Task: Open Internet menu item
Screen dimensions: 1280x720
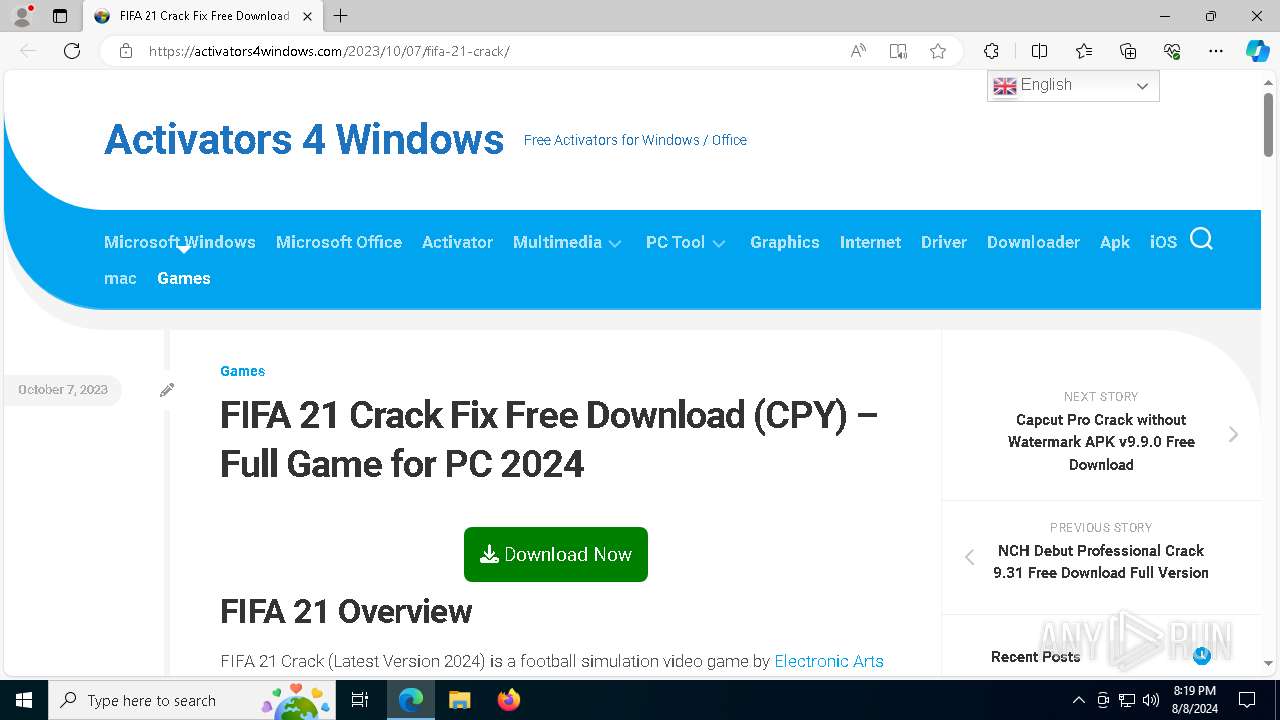Action: coord(870,242)
